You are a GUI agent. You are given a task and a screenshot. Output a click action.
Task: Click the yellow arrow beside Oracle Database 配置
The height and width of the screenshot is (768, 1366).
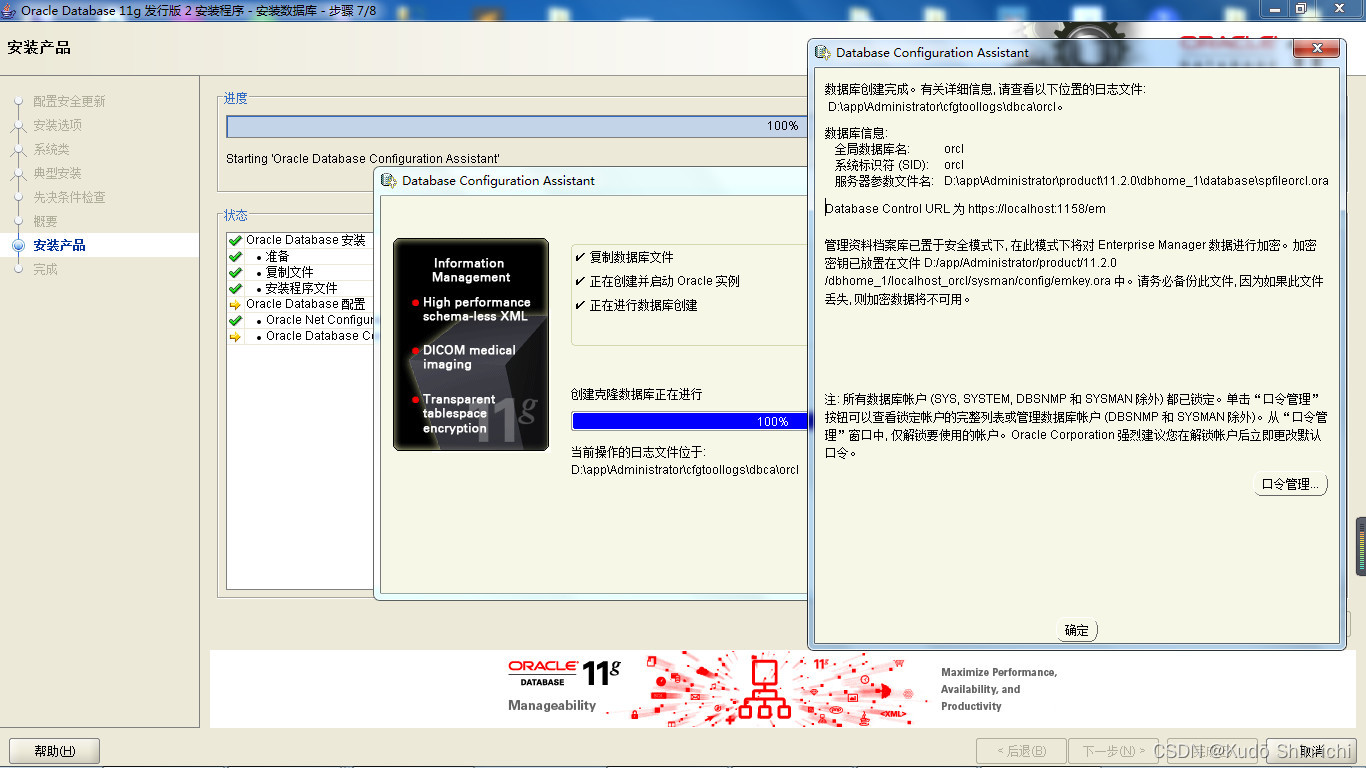235,304
